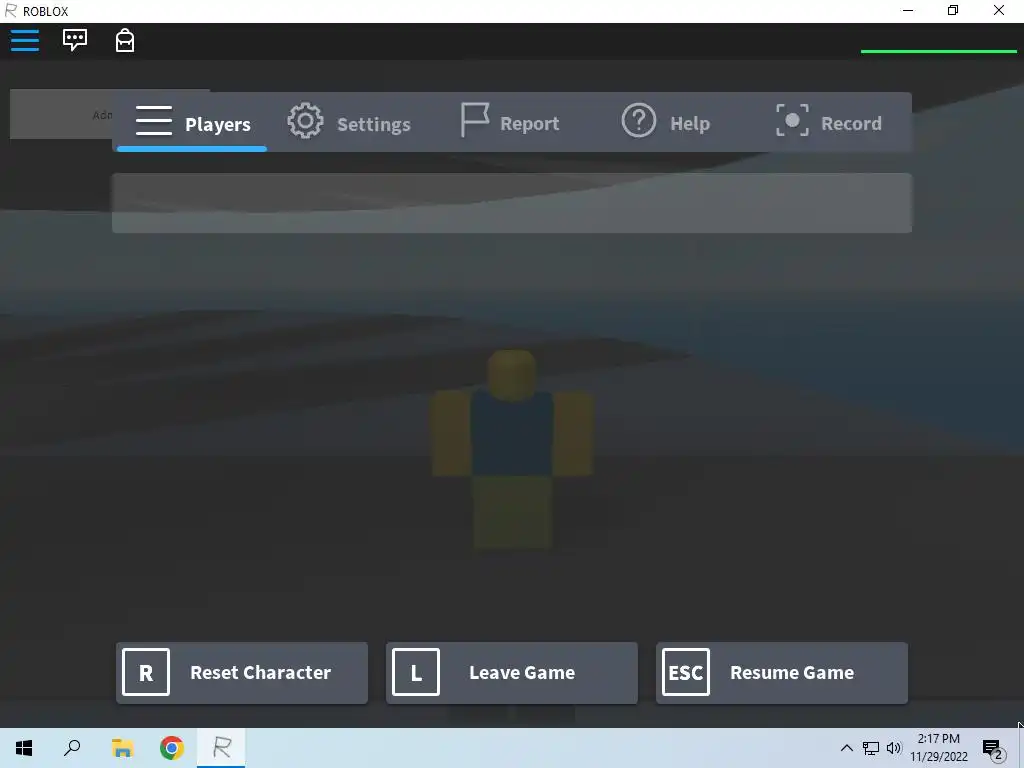
Task: Open the Windows Start menu
Action: coord(24,748)
